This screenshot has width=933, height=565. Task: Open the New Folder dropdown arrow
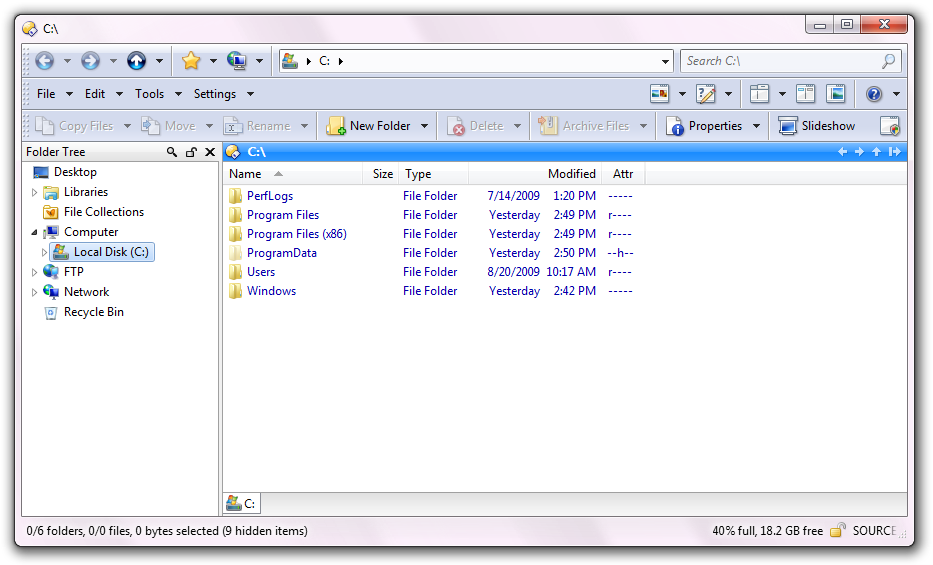(424, 126)
